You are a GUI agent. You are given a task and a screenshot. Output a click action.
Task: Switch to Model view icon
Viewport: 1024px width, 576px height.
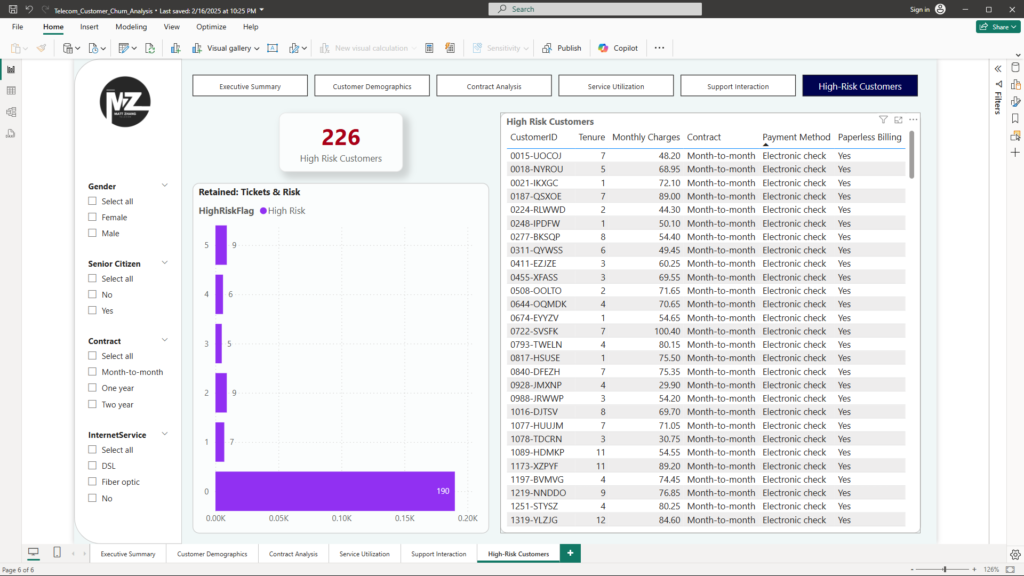[11, 112]
